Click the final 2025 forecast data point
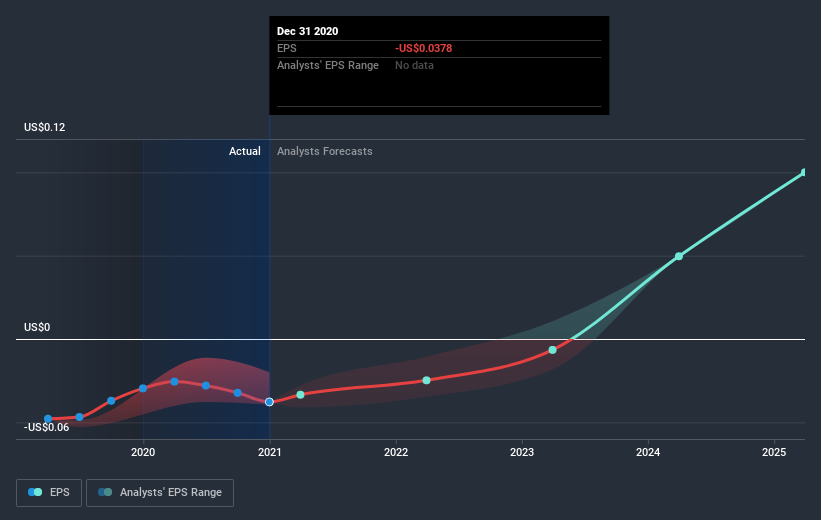The height and width of the screenshot is (520, 821). coord(804,172)
